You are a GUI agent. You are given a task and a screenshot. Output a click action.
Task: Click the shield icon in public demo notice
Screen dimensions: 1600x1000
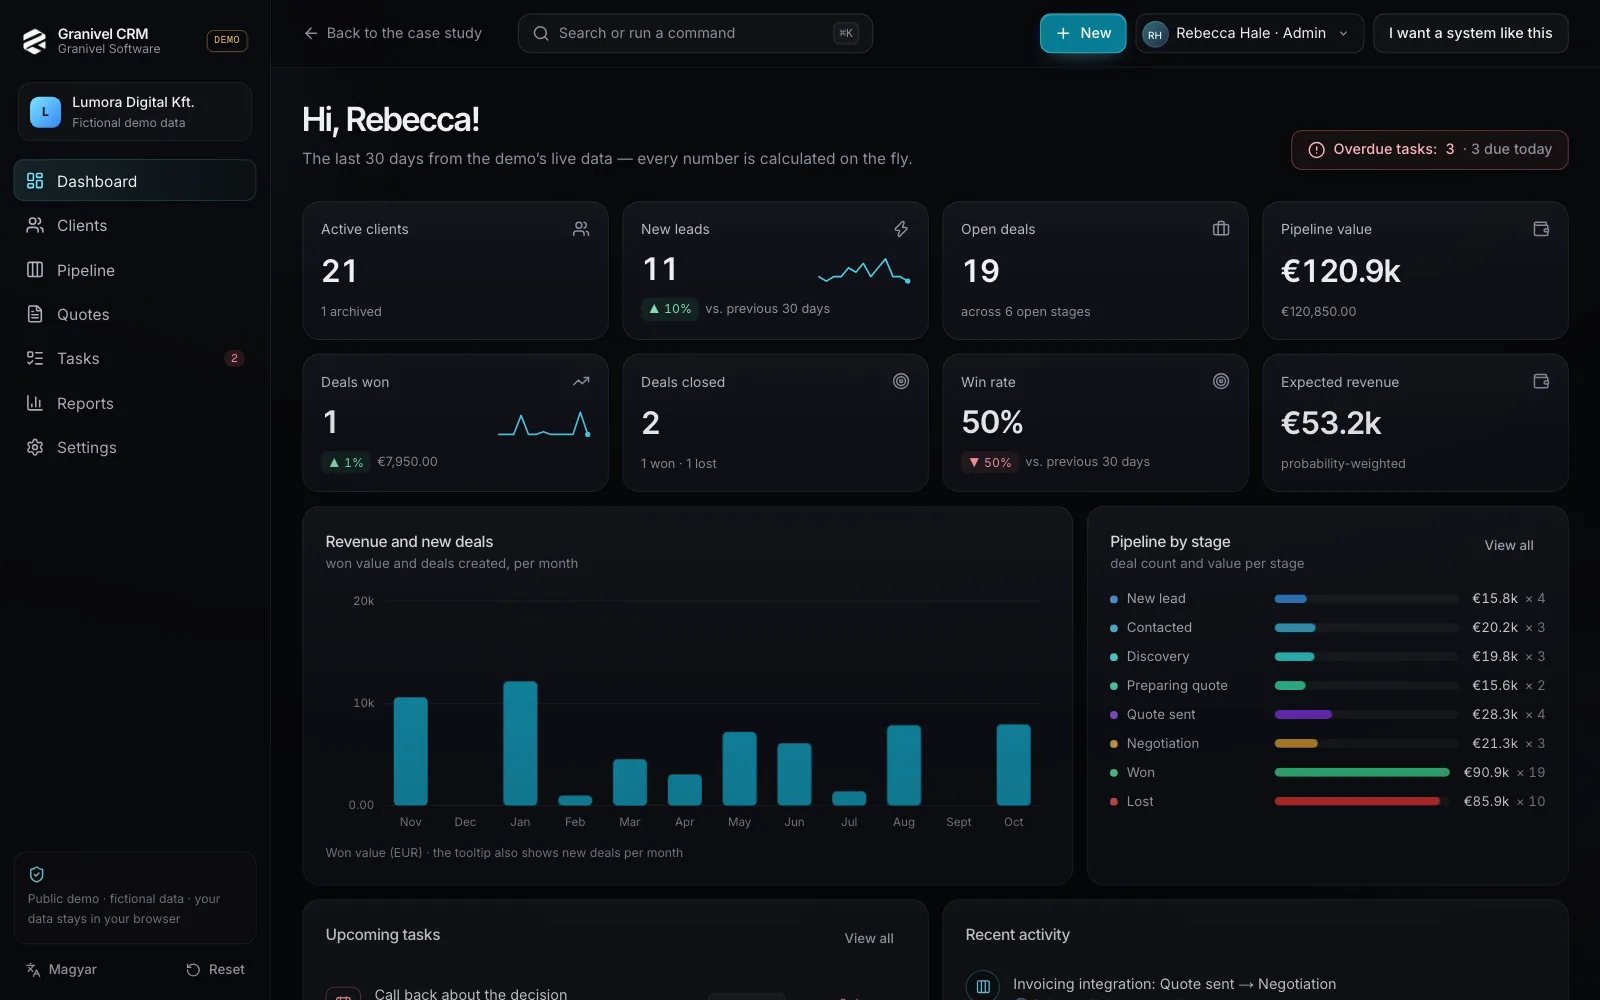[x=37, y=874]
